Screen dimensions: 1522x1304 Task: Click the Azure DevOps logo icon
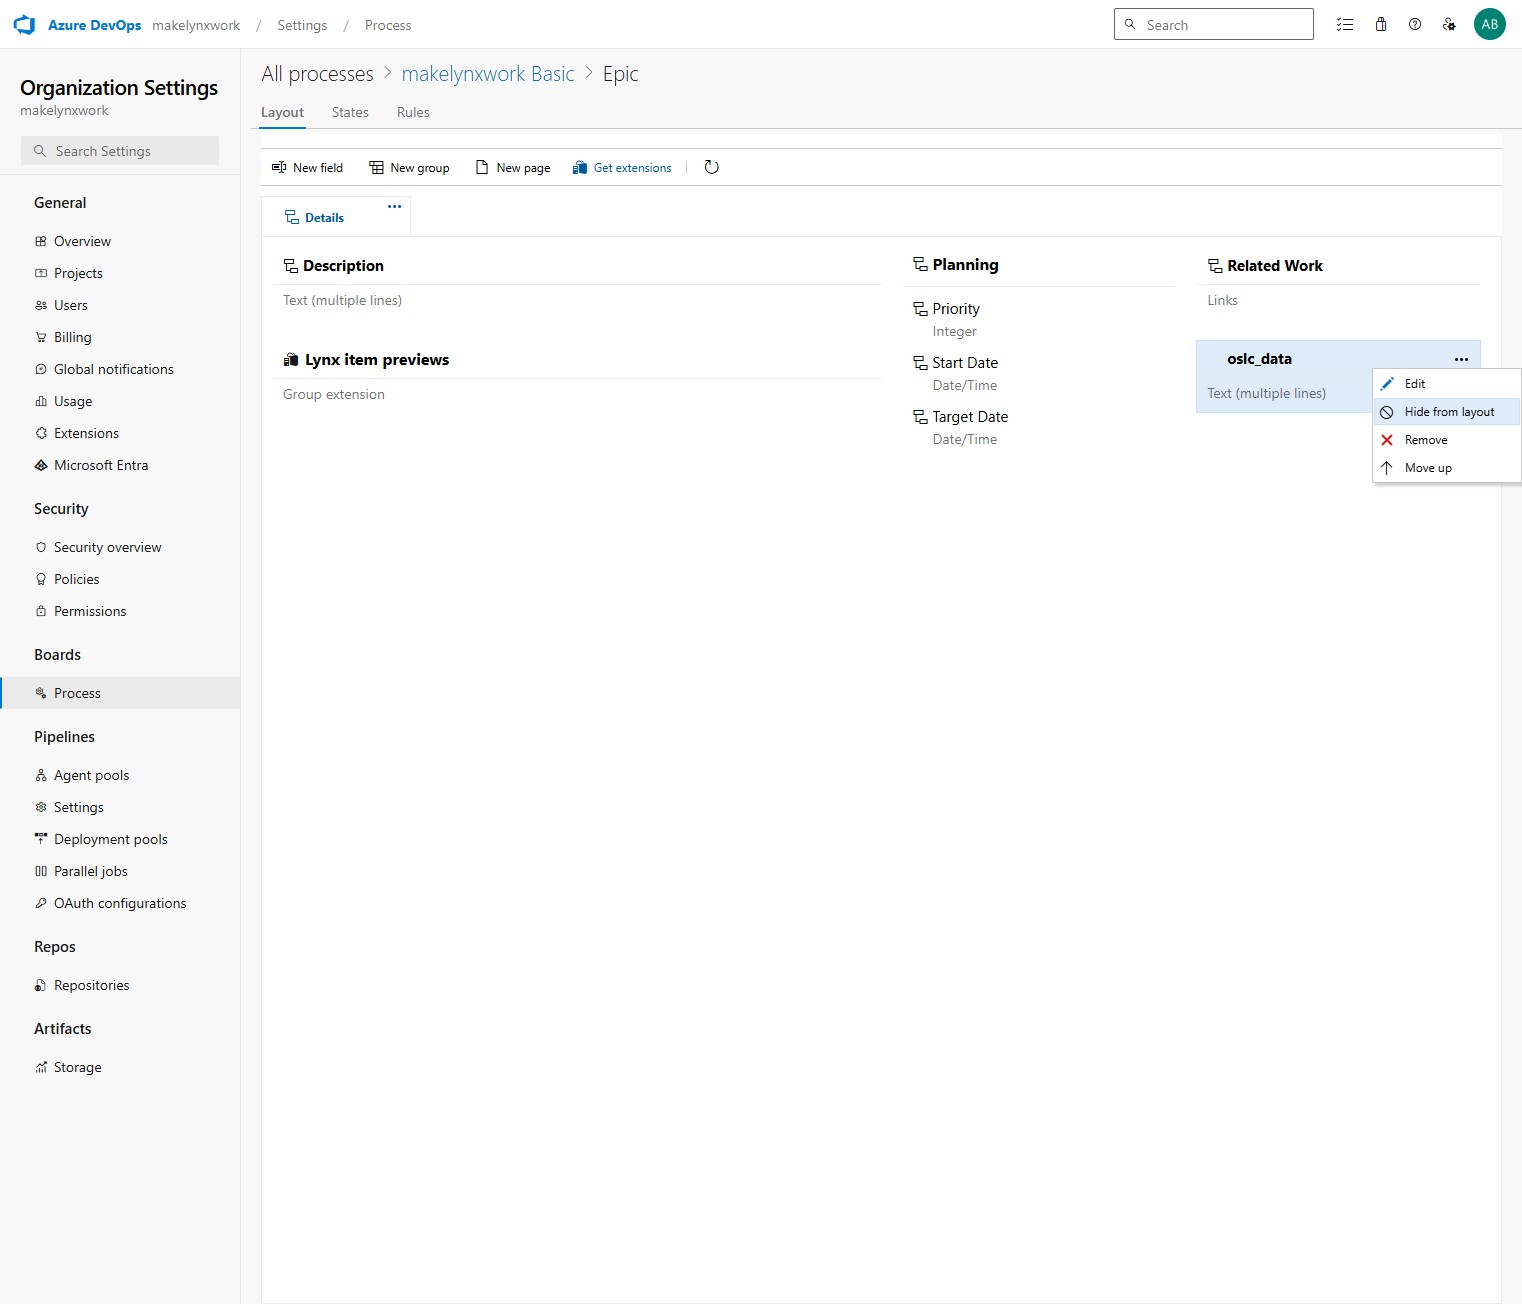(24, 25)
